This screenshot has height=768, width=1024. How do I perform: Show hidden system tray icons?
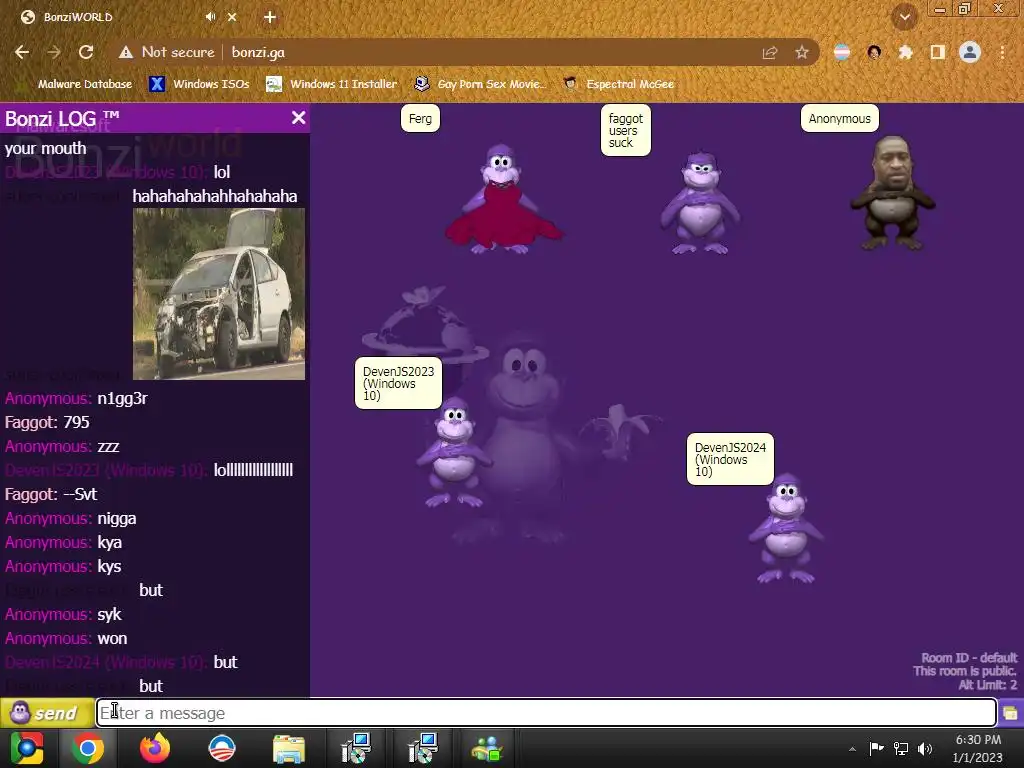point(852,749)
